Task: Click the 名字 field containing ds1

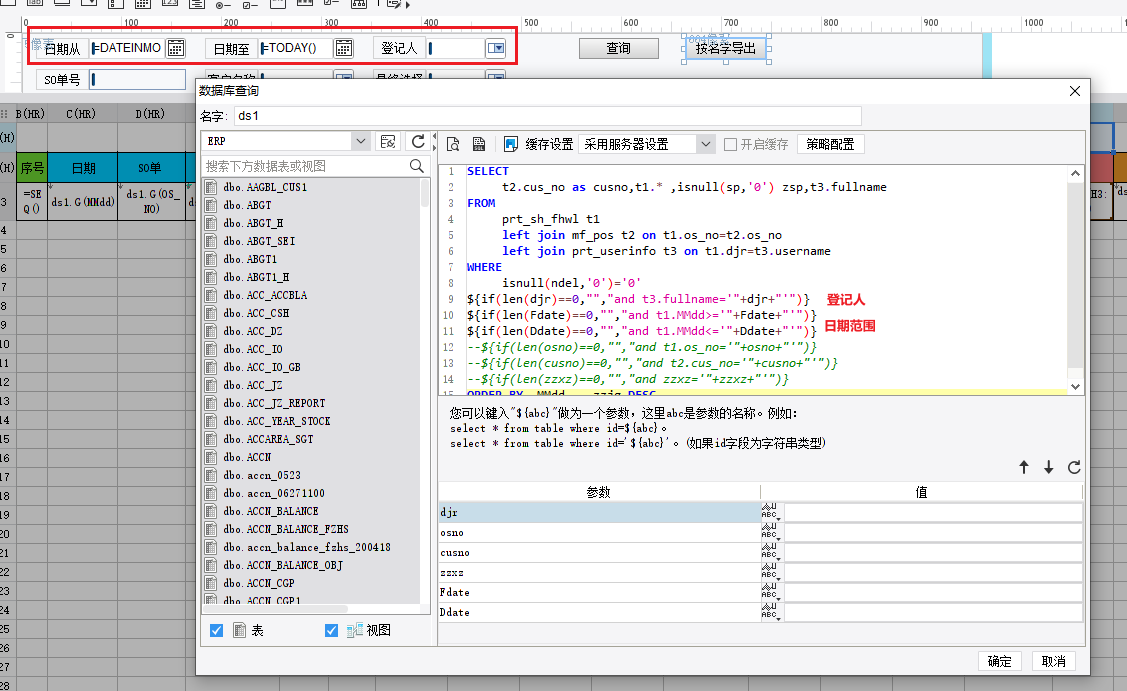Action: tap(548, 116)
